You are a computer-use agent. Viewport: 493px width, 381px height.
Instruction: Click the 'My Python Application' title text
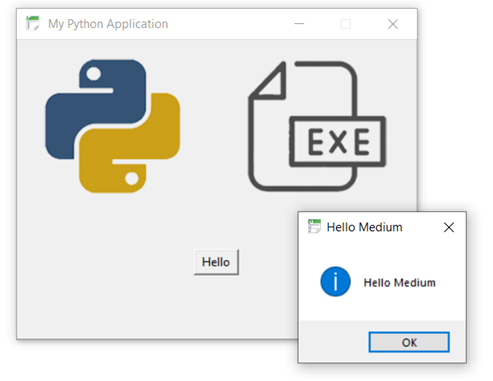[108, 24]
